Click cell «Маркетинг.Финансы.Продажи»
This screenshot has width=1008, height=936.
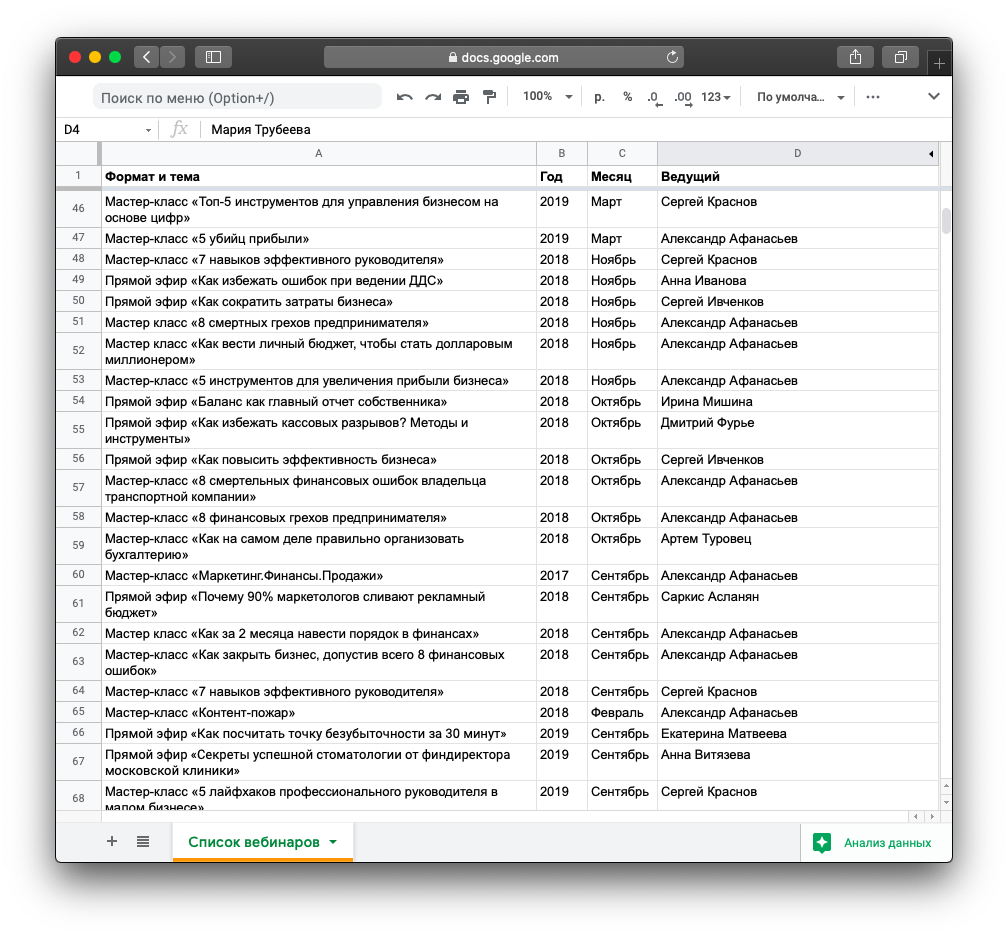click(318, 575)
